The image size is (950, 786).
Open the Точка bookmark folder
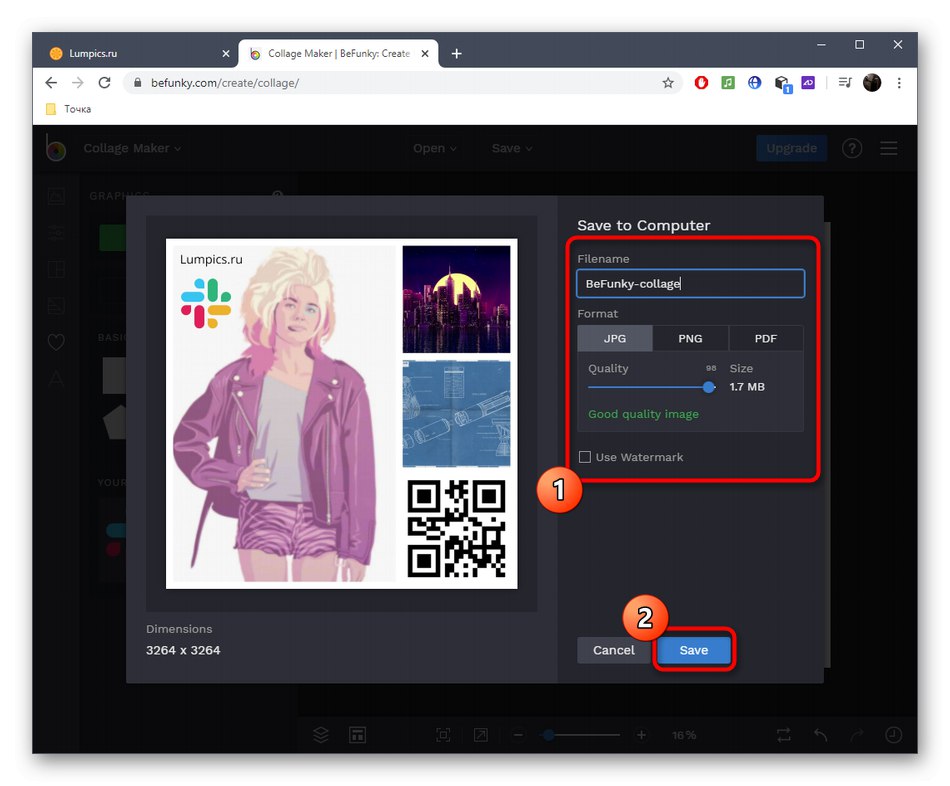pyautogui.click(x=68, y=109)
